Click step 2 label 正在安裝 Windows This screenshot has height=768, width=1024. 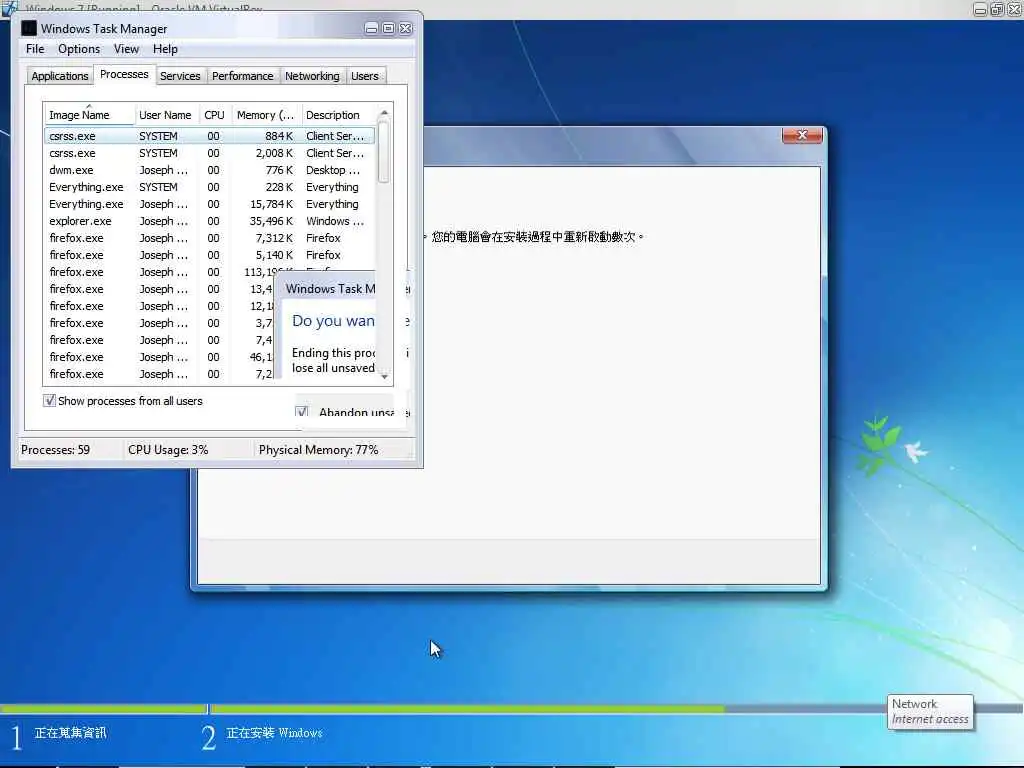click(x=274, y=733)
